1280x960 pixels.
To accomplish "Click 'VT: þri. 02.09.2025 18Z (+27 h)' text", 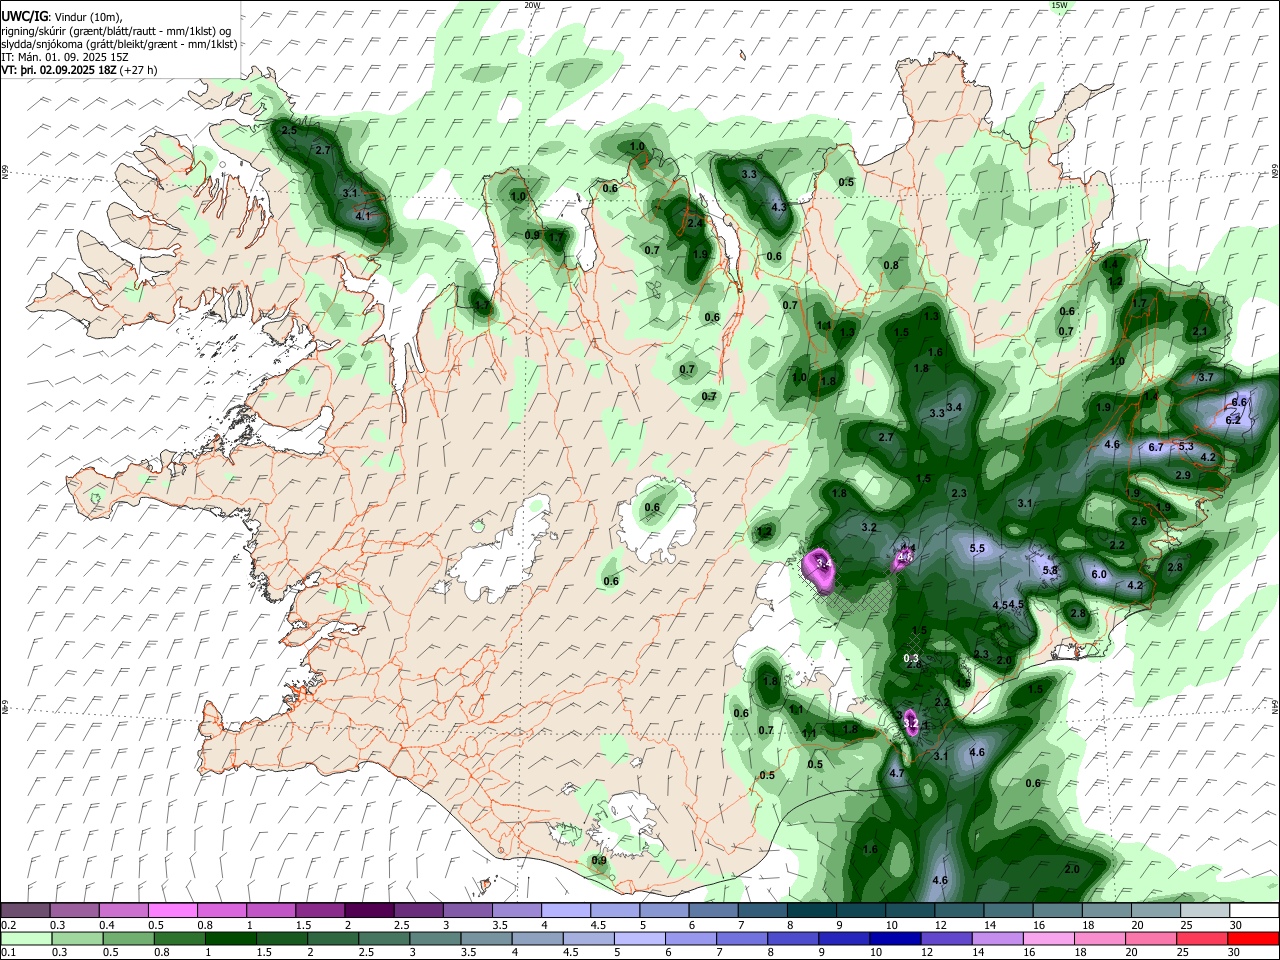I will (79, 70).
